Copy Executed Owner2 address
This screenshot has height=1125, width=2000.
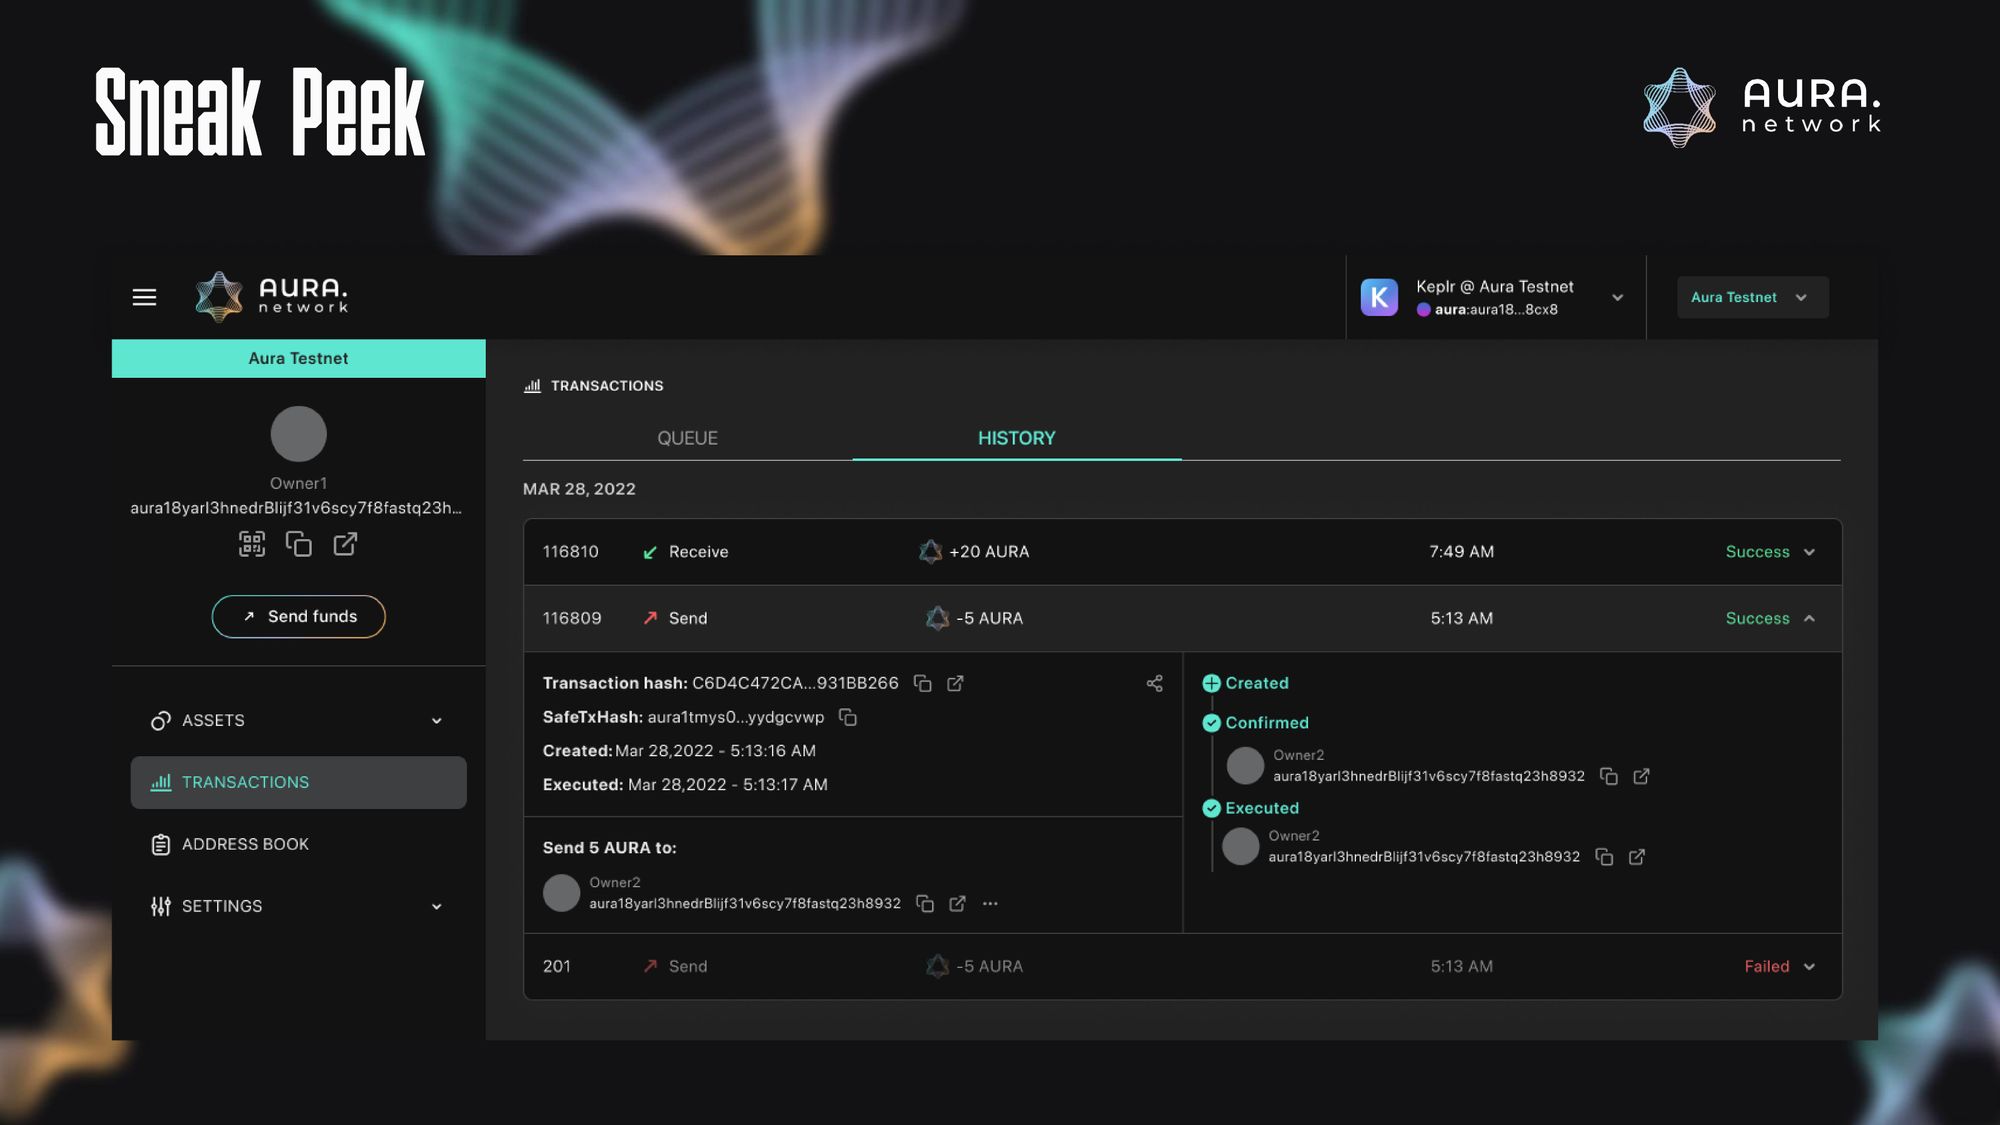coord(1604,857)
